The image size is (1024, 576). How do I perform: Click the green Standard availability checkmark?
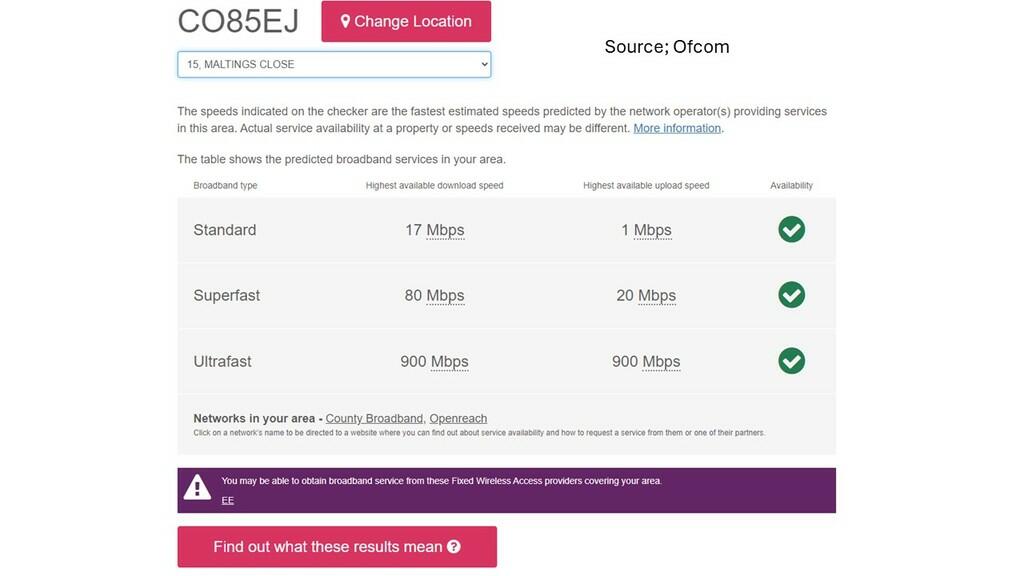pyautogui.click(x=791, y=230)
